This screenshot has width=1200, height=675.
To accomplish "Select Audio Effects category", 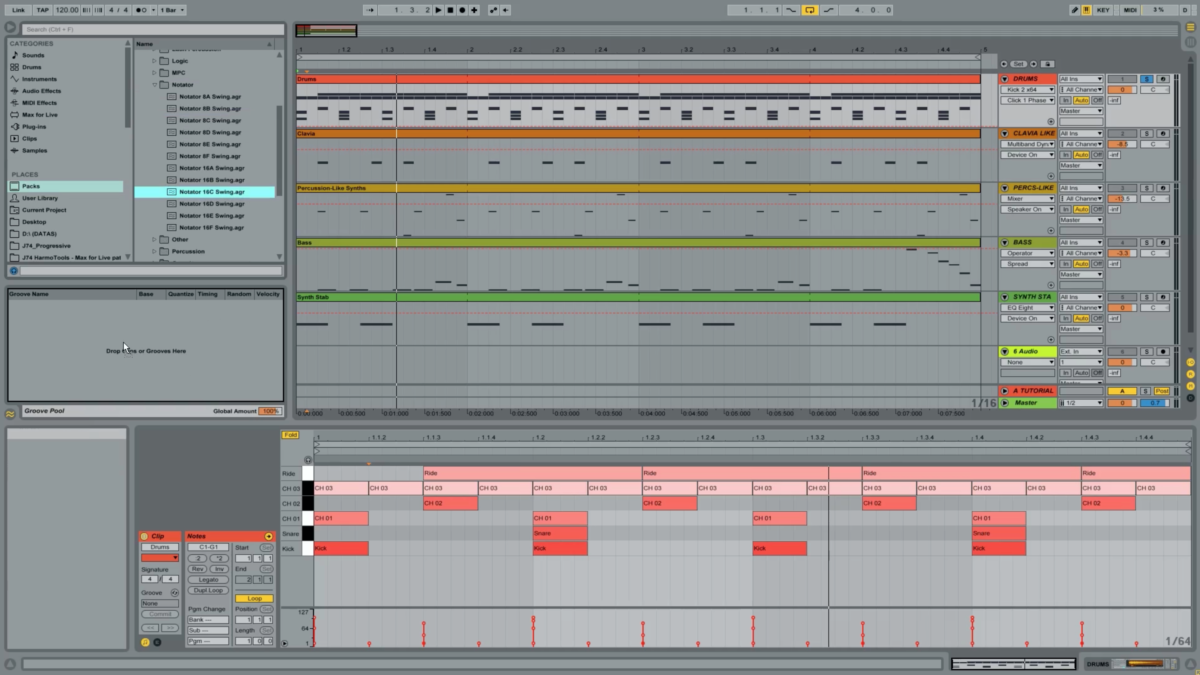I will pyautogui.click(x=41, y=91).
